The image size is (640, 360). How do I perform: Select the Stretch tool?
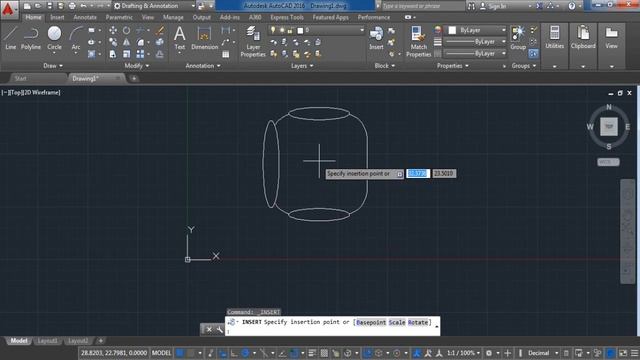(113, 54)
